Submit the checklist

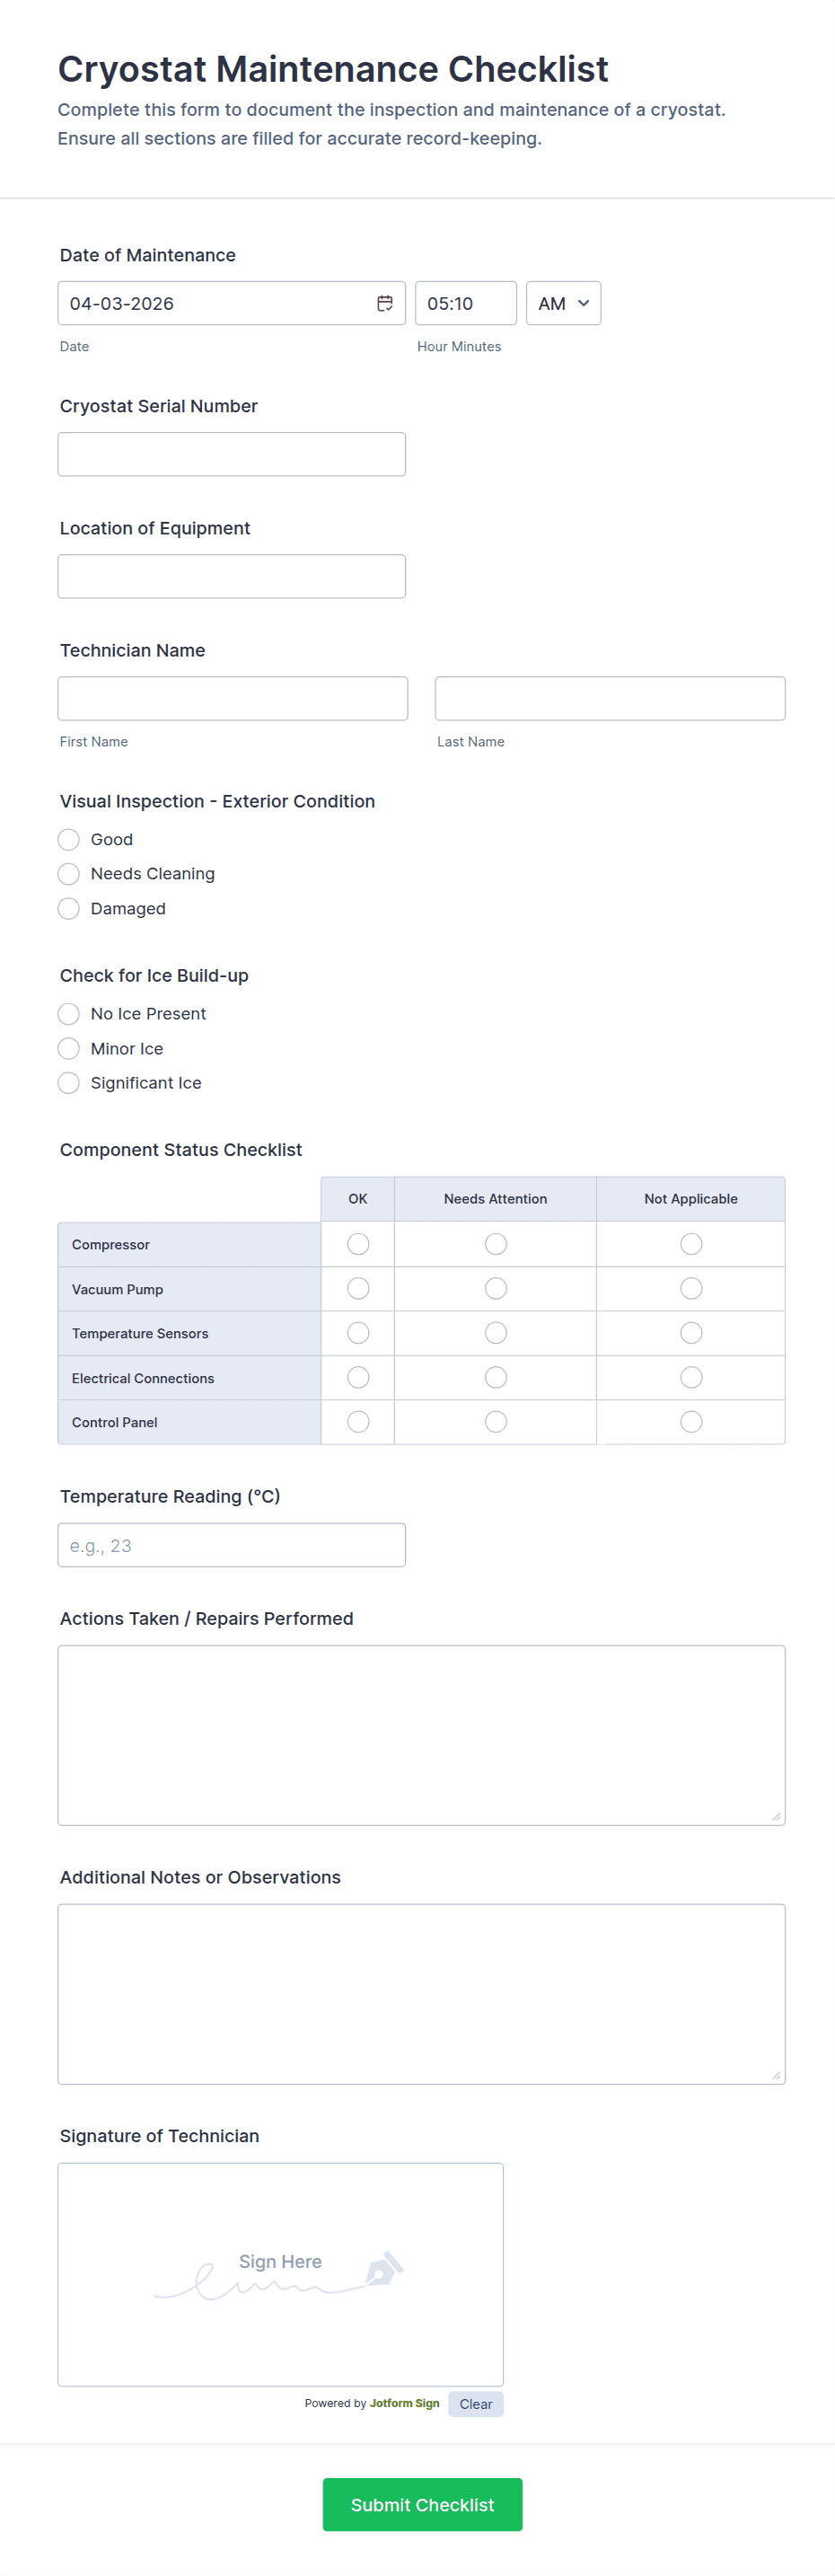422,2504
